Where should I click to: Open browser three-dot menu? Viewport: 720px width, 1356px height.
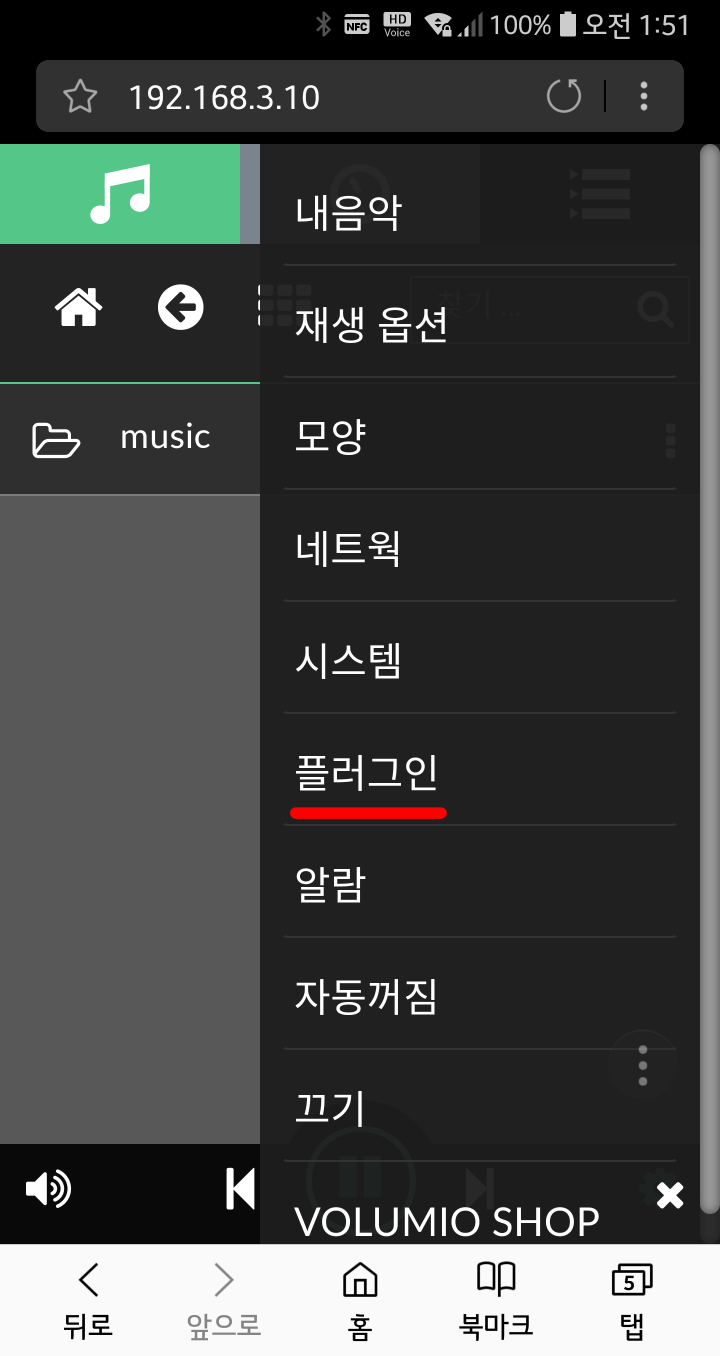pyautogui.click(x=644, y=96)
